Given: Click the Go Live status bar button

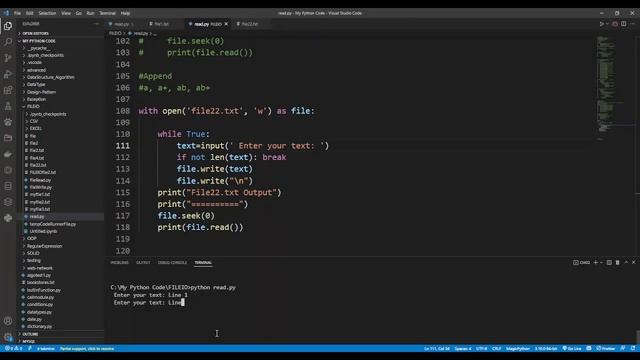Looking at the screenshot, I should click(572, 349).
